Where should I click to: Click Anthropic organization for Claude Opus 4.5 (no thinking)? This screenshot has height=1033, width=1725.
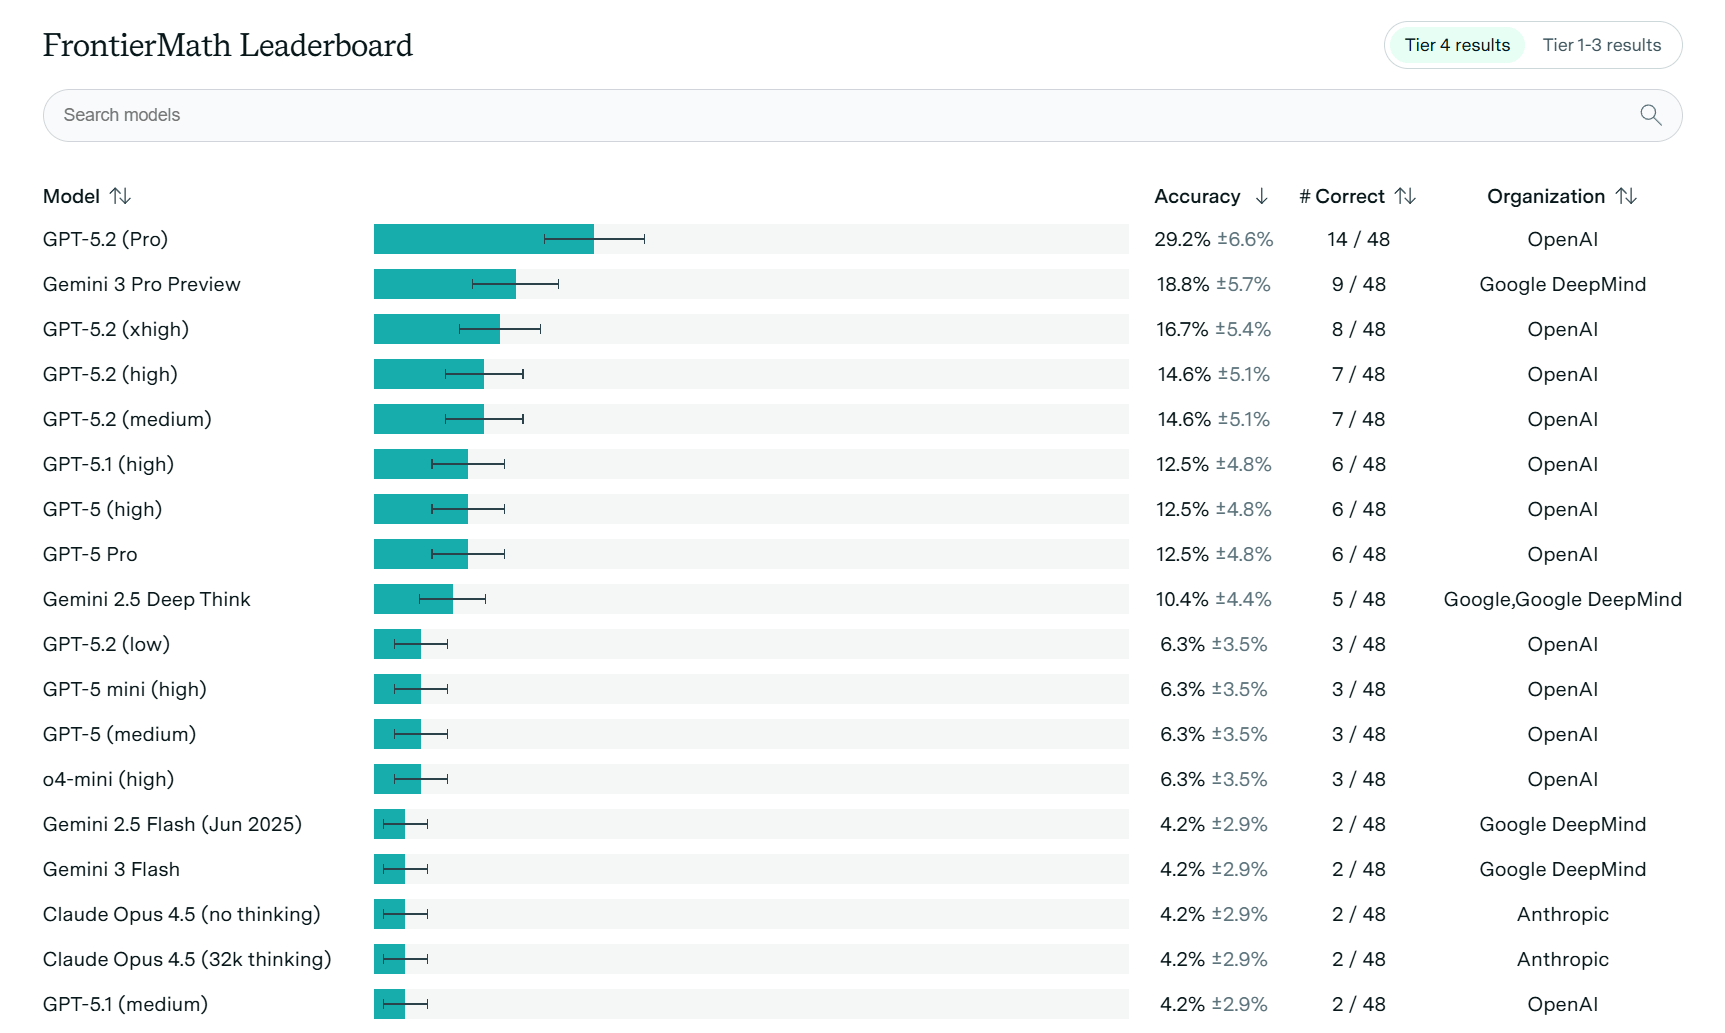1562,914
